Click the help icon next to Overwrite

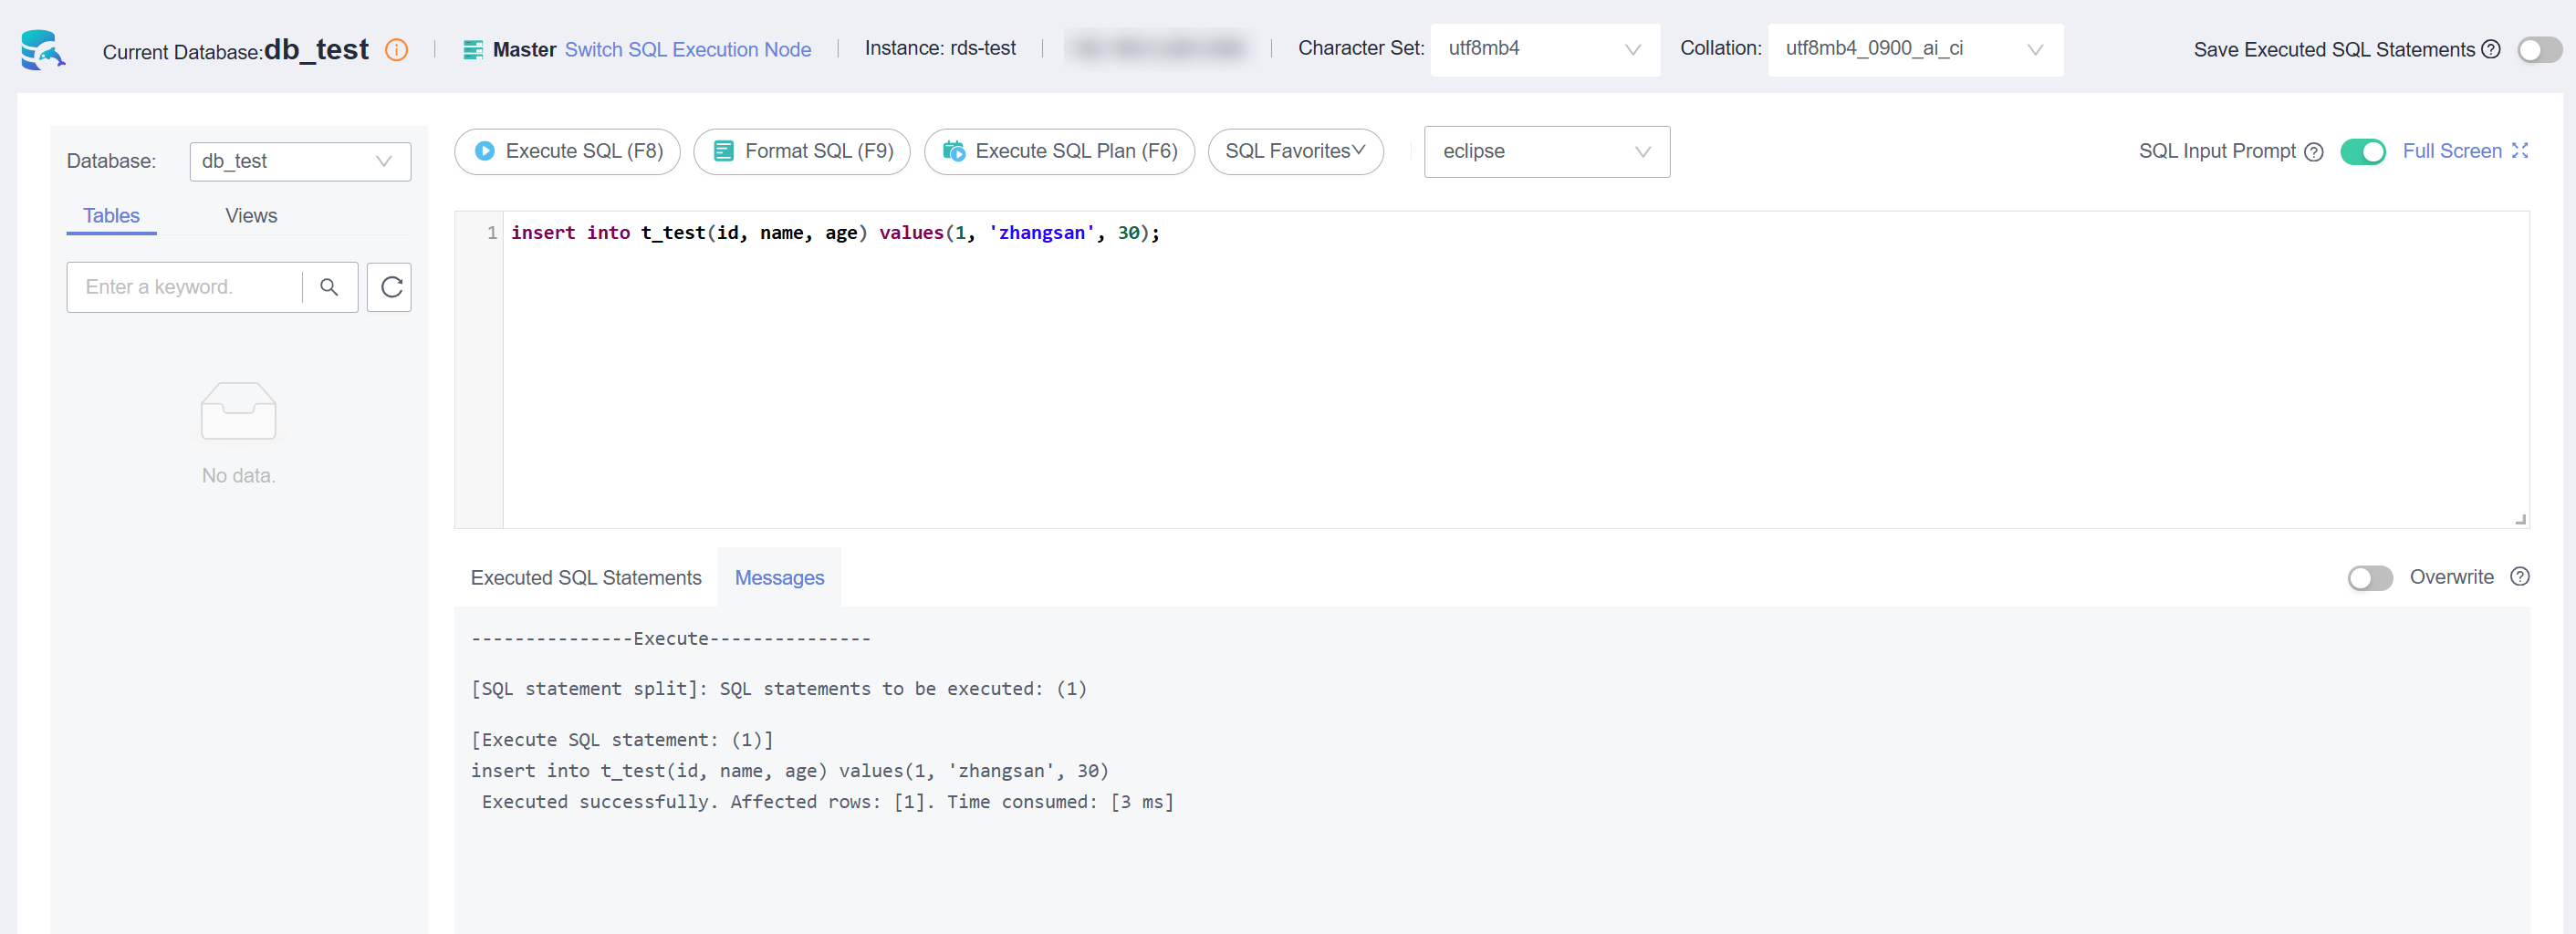(2519, 577)
